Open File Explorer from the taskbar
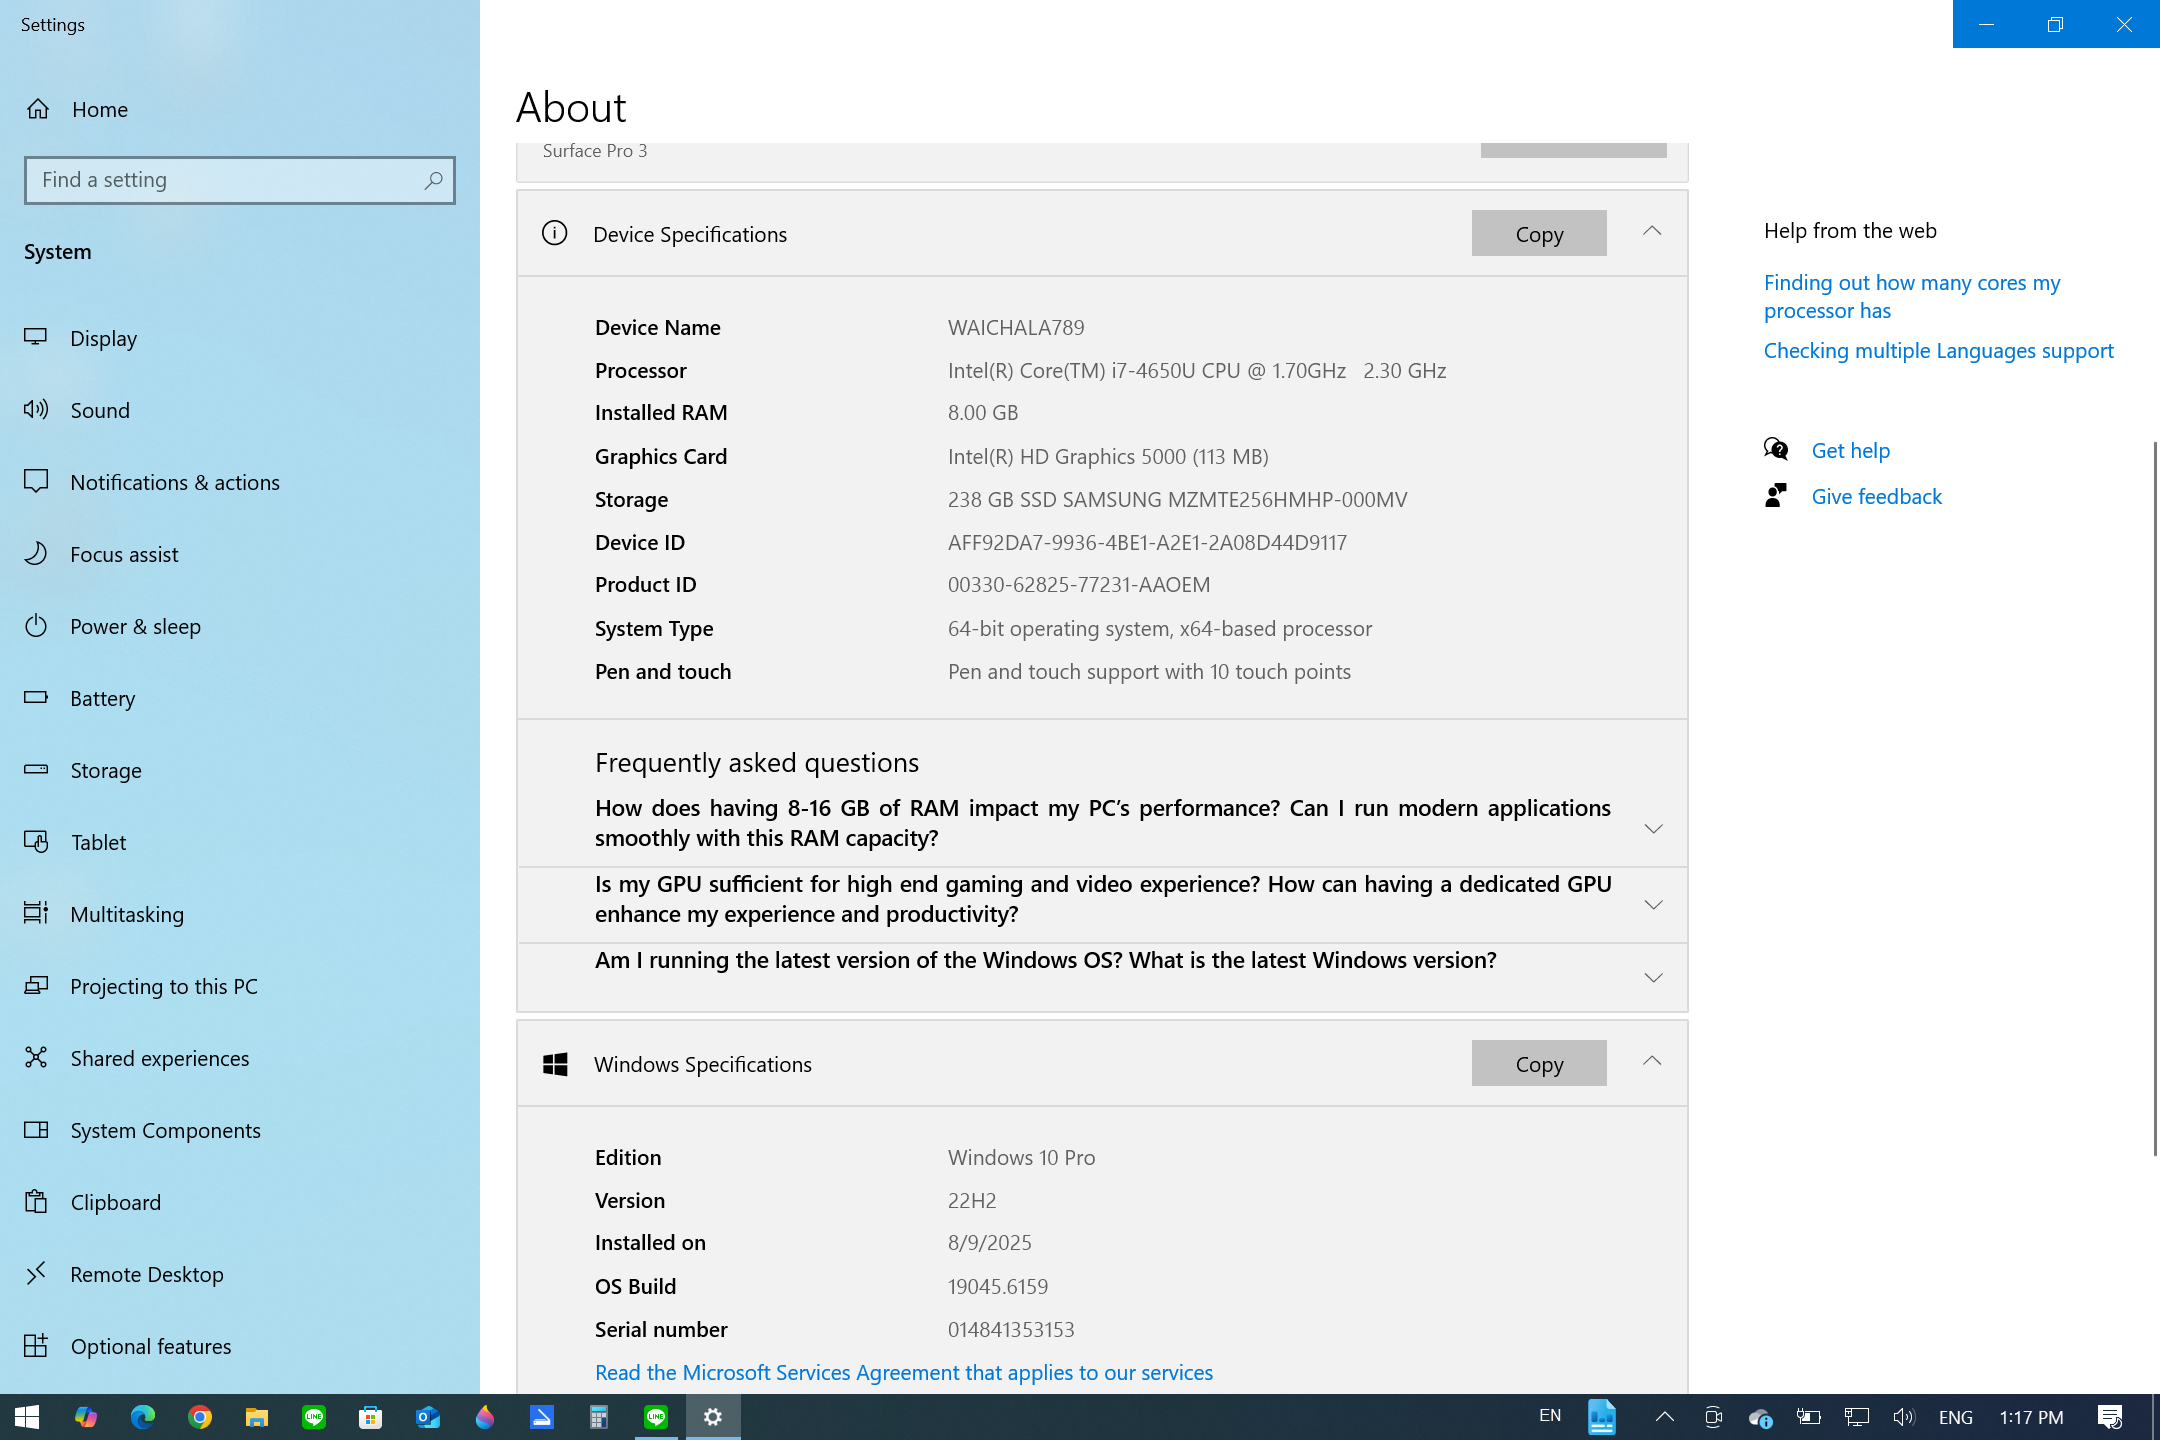 257,1417
